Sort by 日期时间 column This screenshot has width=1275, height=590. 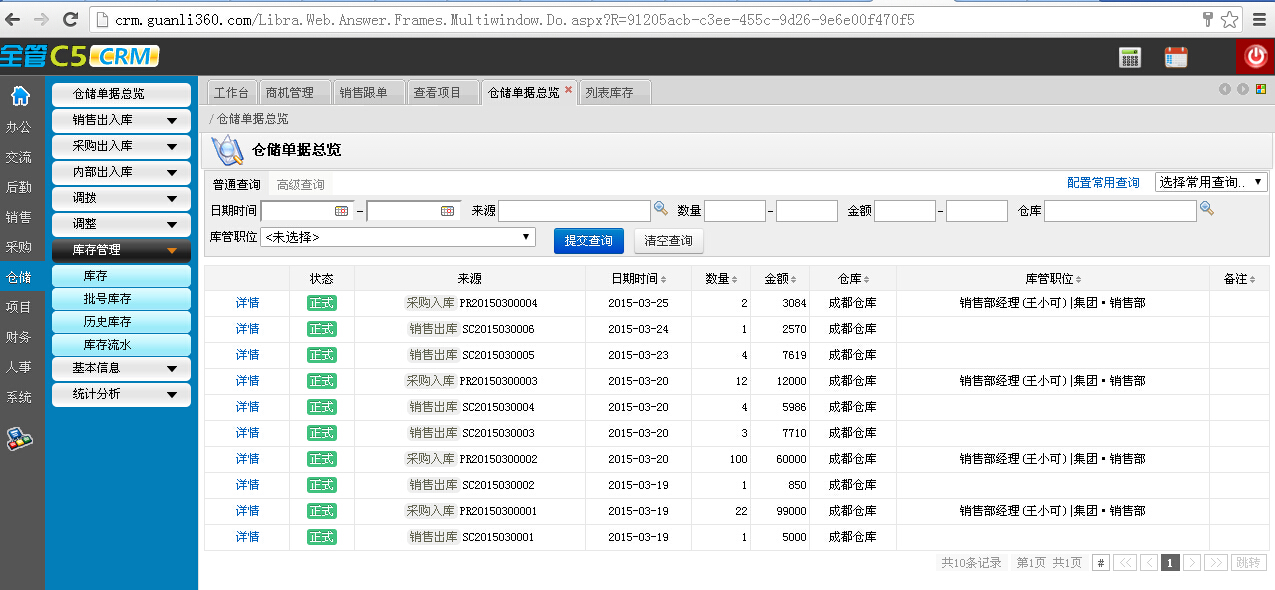(x=639, y=279)
